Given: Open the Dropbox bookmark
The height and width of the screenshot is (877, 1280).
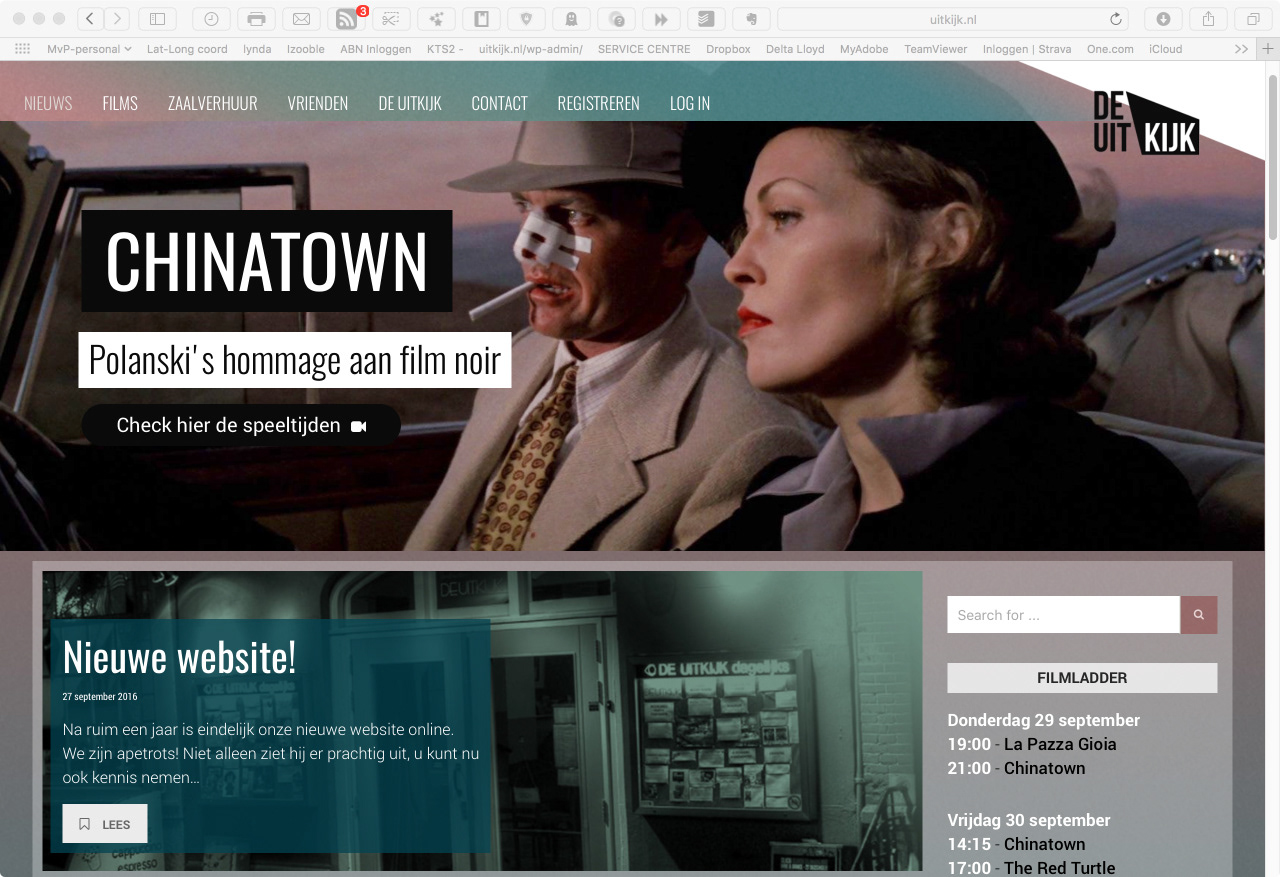Looking at the screenshot, I should click(728, 49).
